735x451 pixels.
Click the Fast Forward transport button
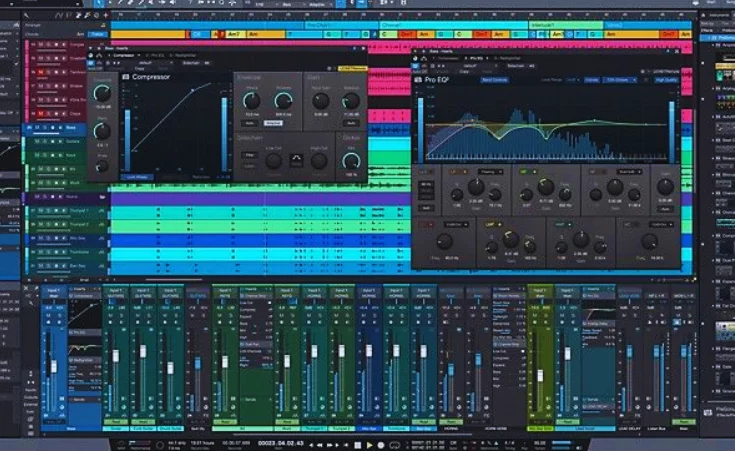[332, 444]
